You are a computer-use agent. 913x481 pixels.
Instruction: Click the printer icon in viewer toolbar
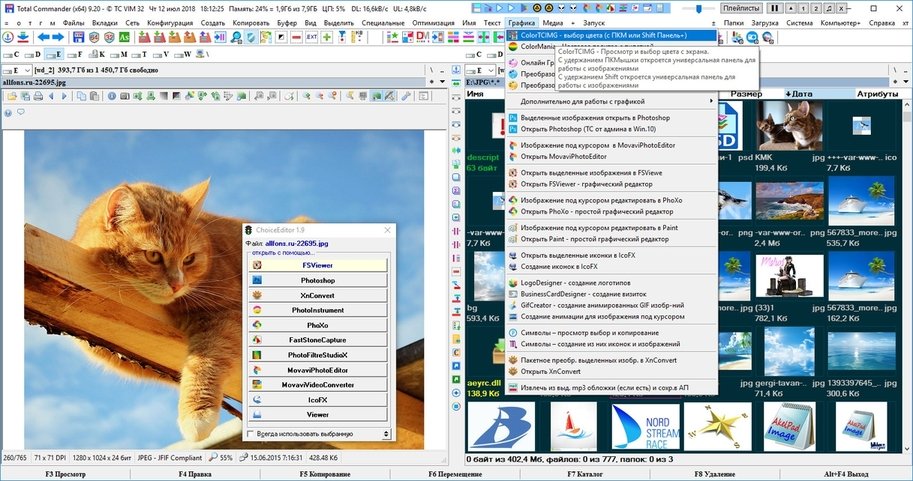(x=38, y=96)
